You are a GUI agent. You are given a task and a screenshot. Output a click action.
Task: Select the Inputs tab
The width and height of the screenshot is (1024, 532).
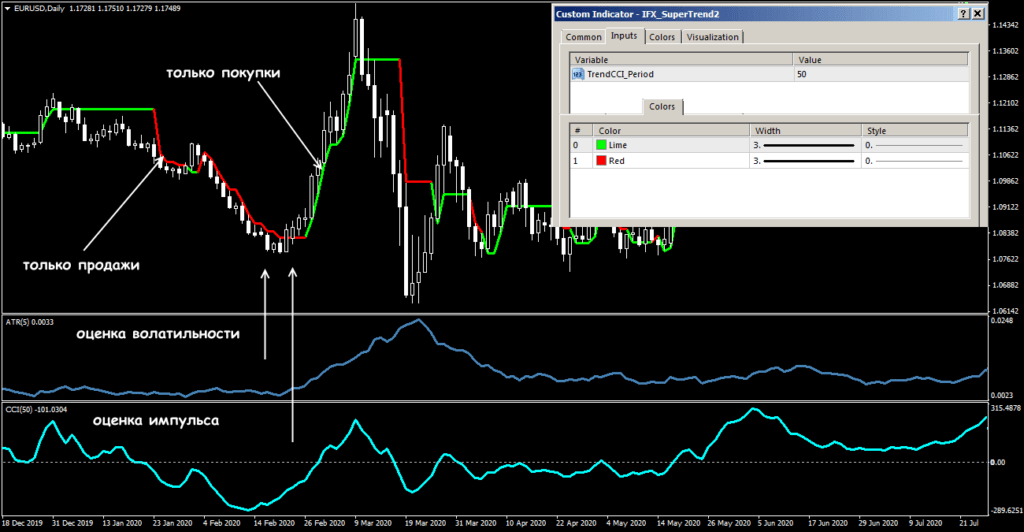(624, 37)
